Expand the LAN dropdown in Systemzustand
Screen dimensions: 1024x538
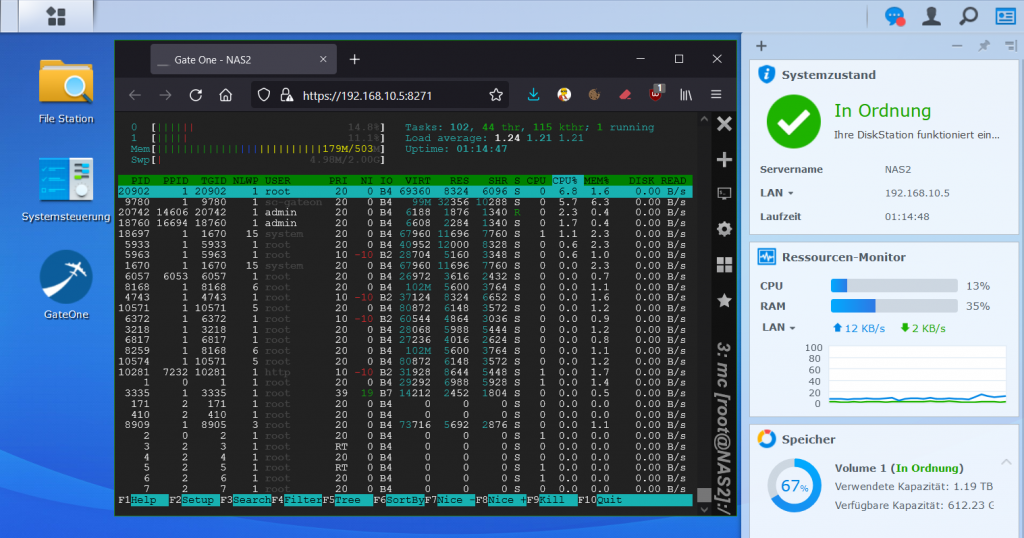[x=776, y=192]
